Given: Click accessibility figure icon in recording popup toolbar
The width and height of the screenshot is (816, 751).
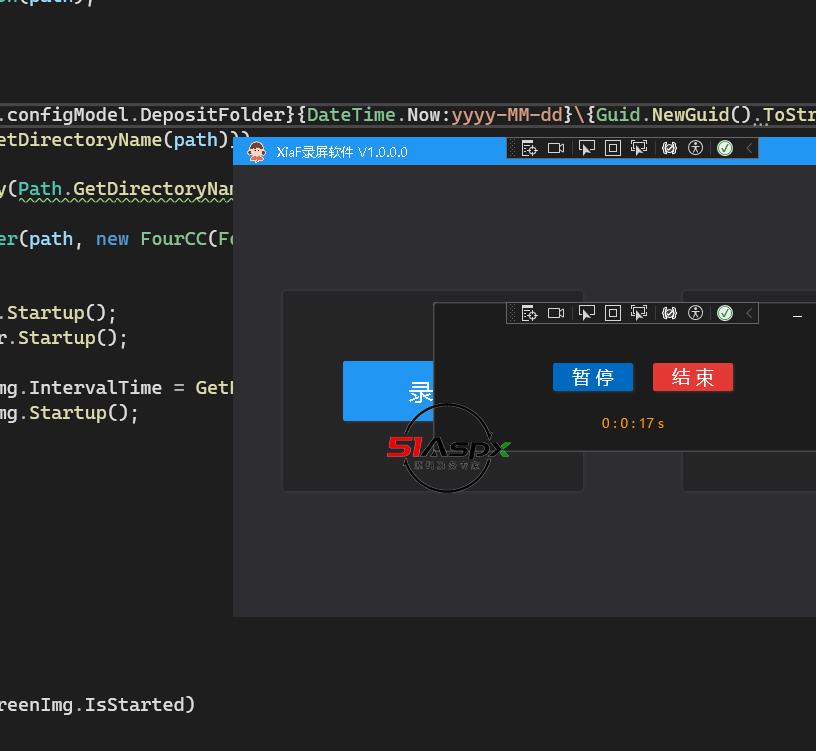Looking at the screenshot, I should click(696, 313).
